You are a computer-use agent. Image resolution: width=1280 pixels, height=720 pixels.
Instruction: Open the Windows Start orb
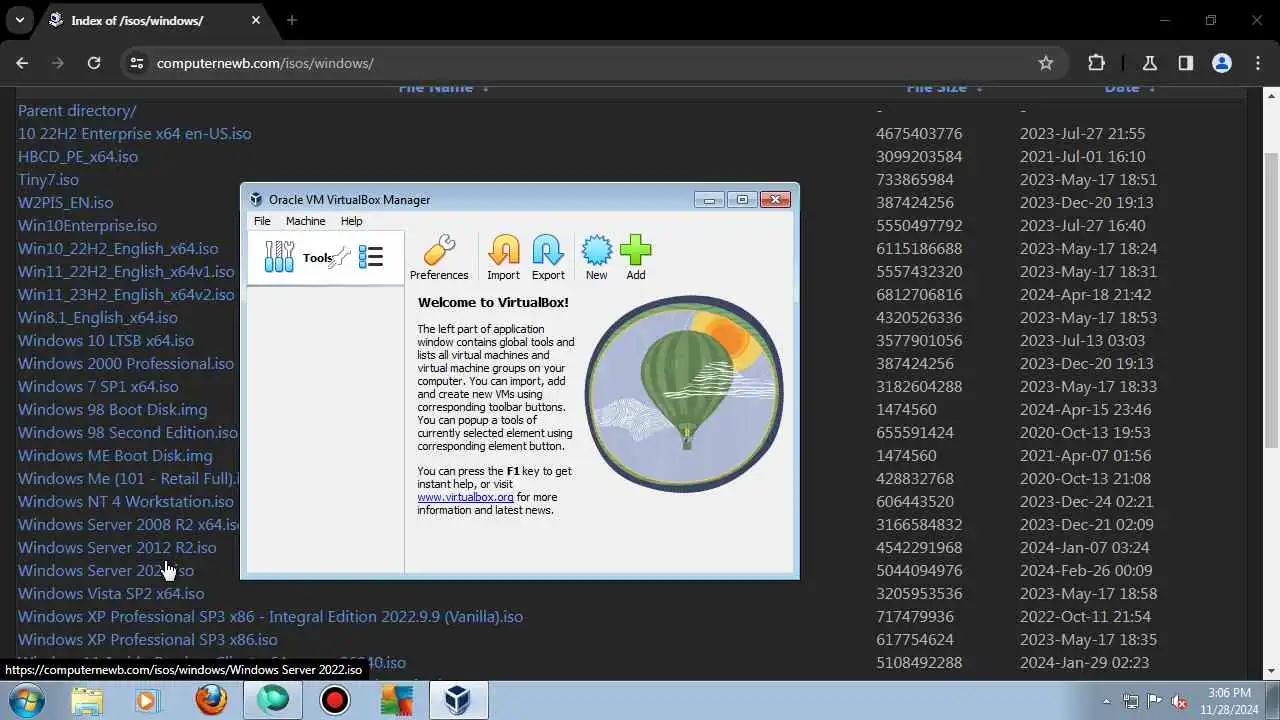(27, 700)
